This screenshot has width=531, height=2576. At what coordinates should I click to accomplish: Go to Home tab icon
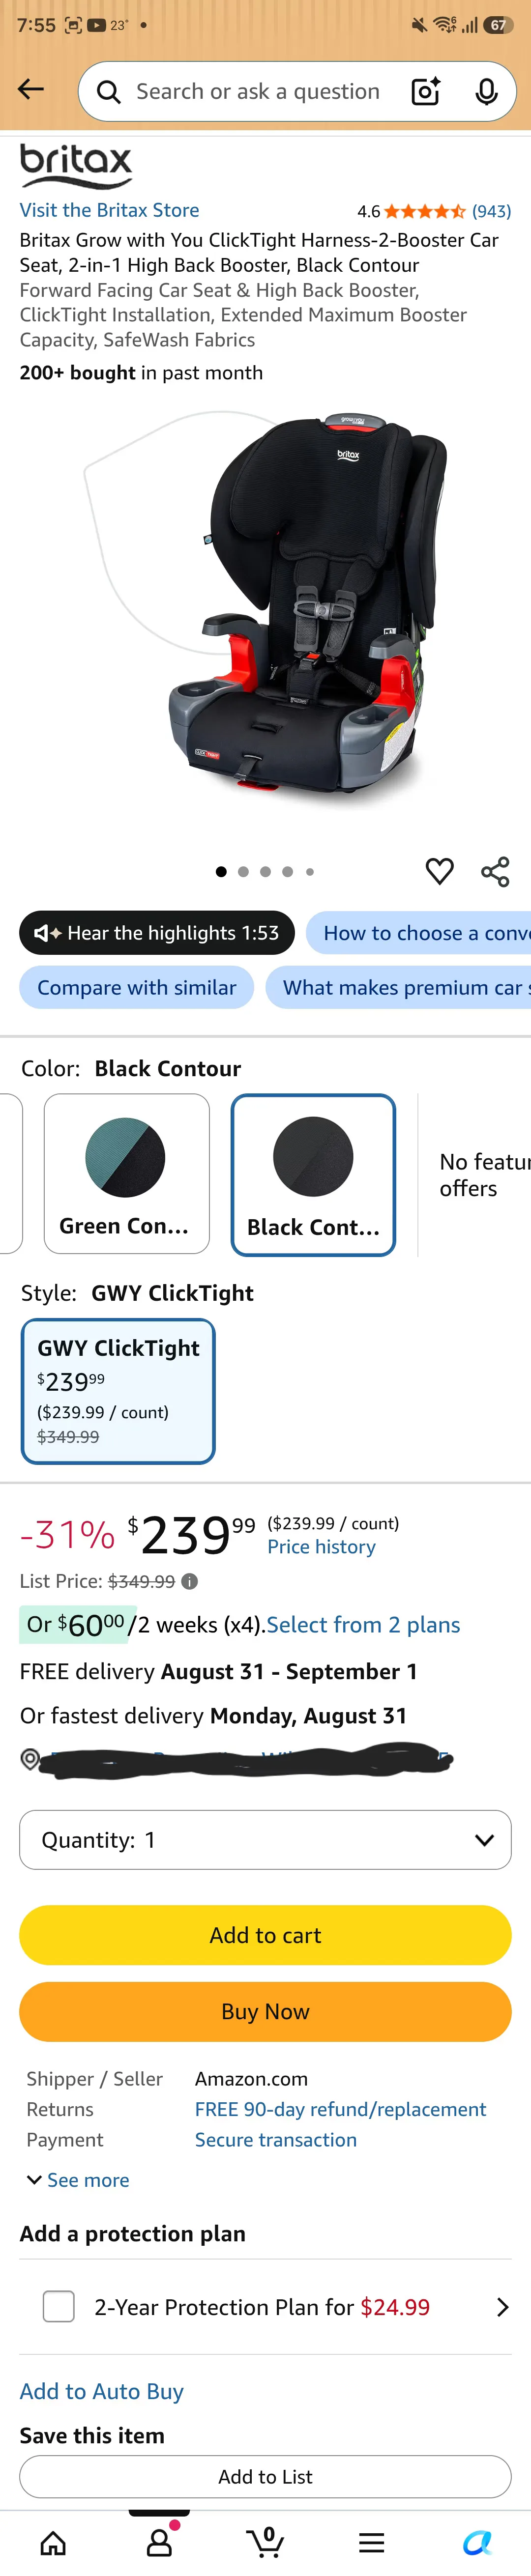(x=53, y=2542)
